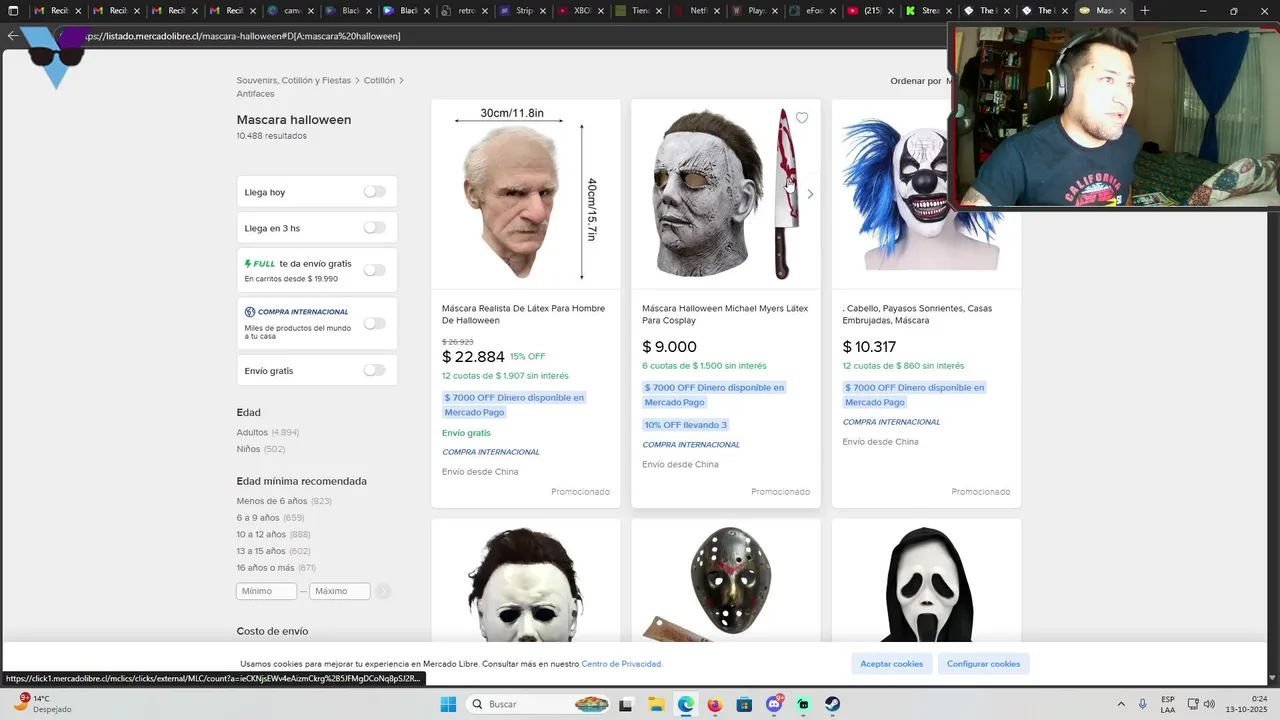Open Microsoft Store from taskbar
Image resolution: width=1280 pixels, height=720 pixels.
point(744,704)
